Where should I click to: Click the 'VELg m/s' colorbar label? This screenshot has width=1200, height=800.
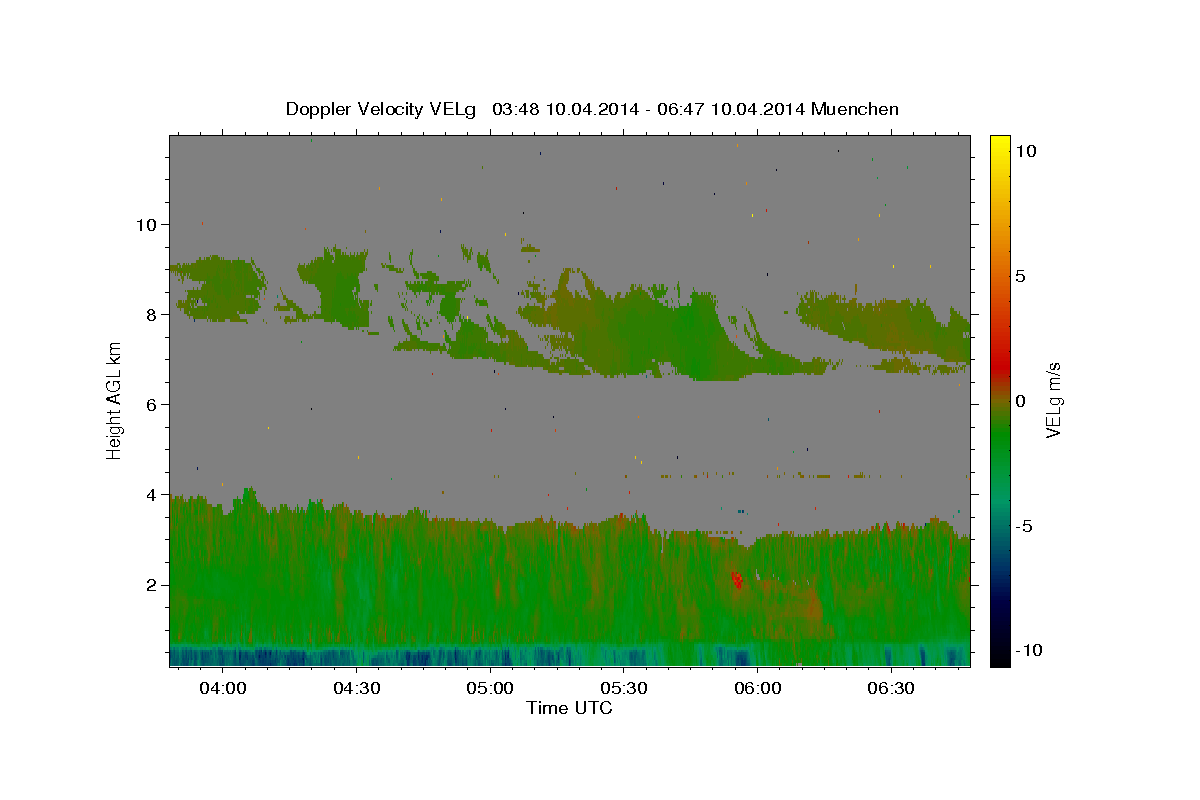pyautogui.click(x=1053, y=400)
